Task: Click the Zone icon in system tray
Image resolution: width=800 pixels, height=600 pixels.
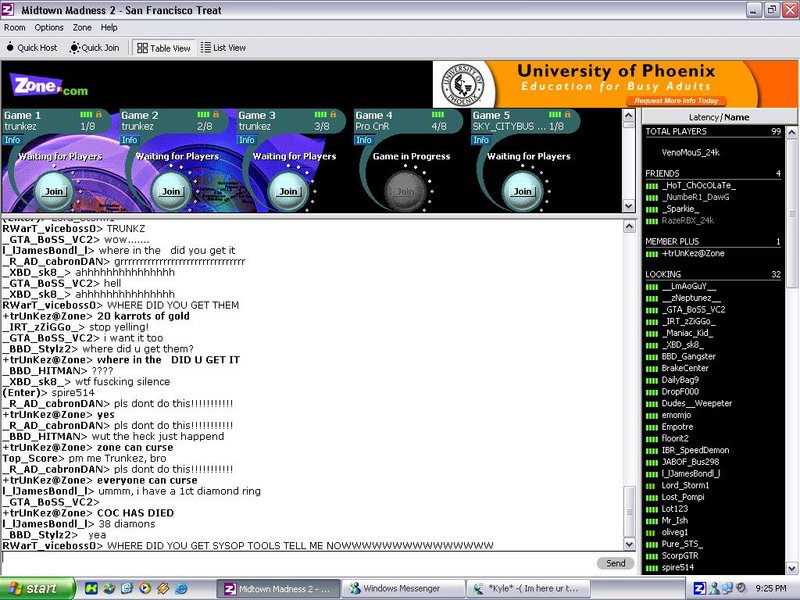Action: 700,589
